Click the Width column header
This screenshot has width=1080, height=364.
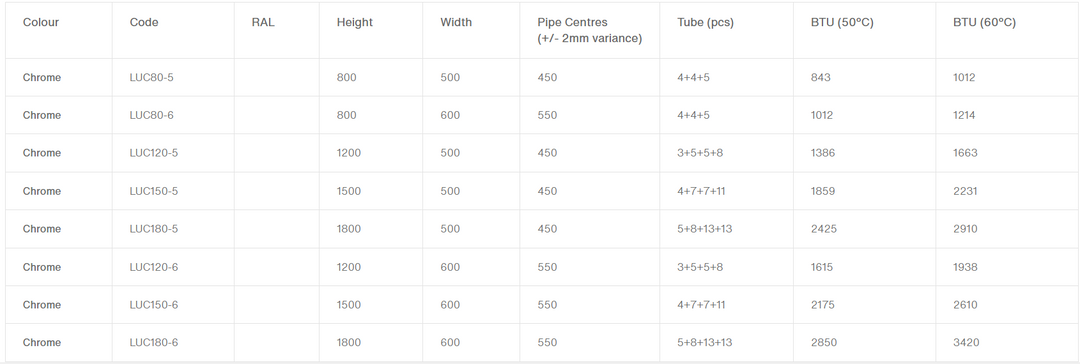click(456, 22)
